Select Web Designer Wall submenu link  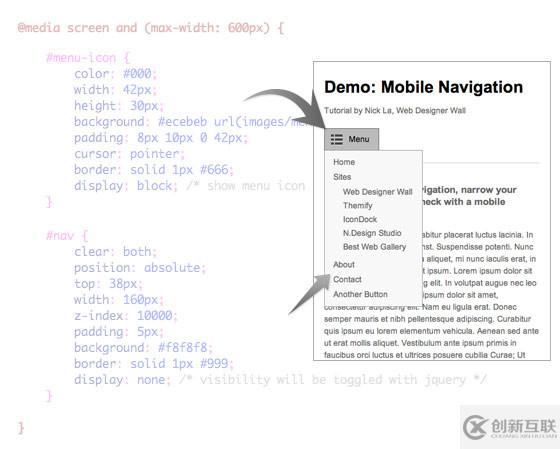(x=378, y=192)
